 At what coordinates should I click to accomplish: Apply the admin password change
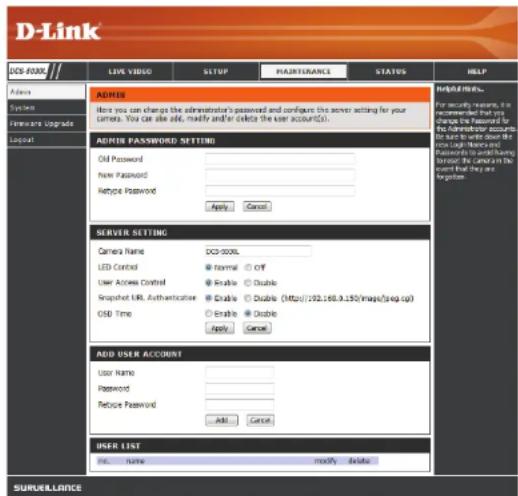220,207
